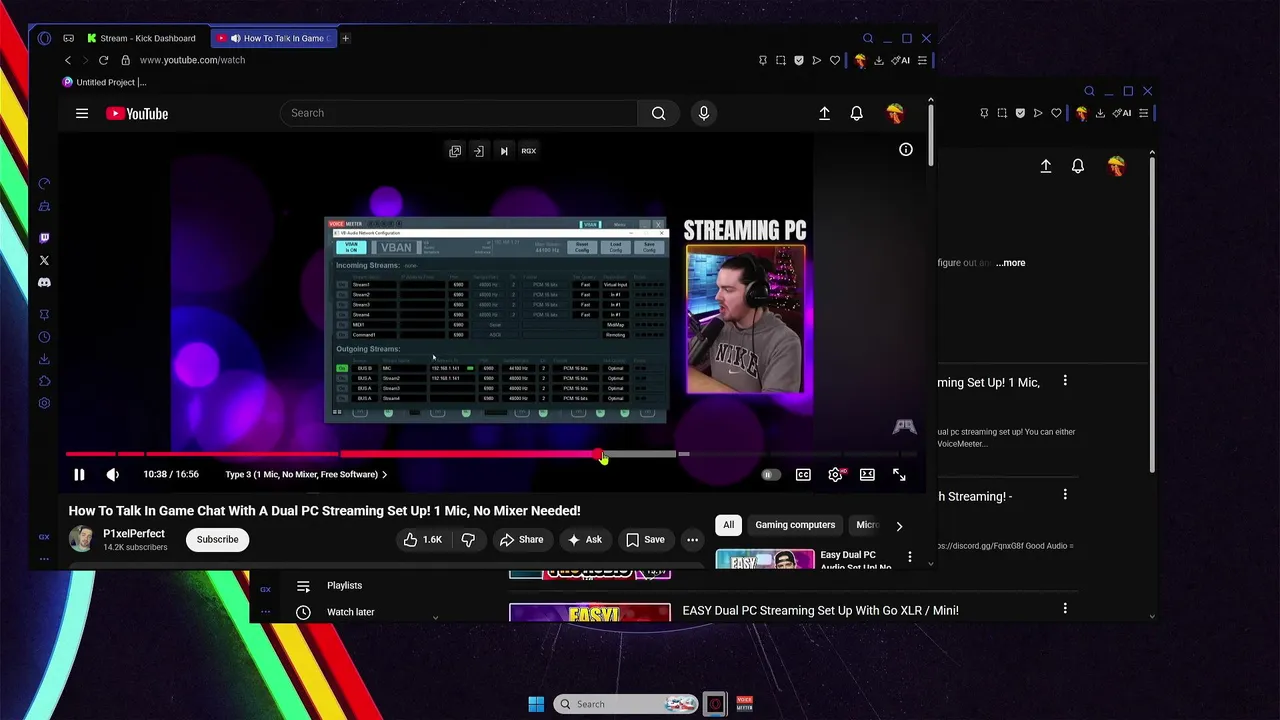The width and height of the screenshot is (1280, 720).
Task: Open YouTube notifications bell
Action: coord(857,114)
